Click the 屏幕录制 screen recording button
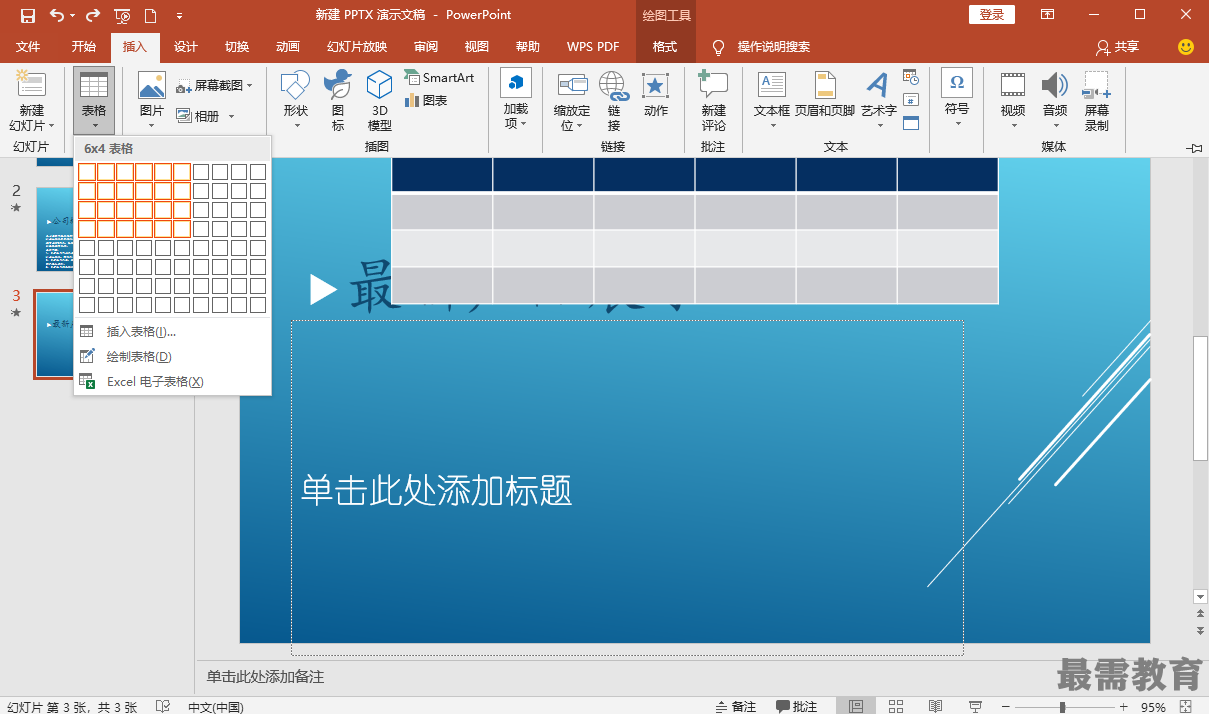Viewport: 1209px width, 714px height. point(1097,102)
